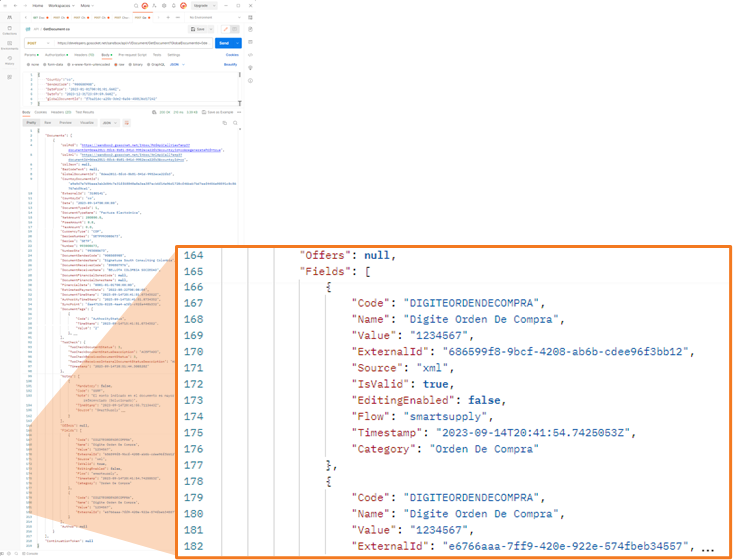Go to Home in the header
The width and height of the screenshot is (733, 560).
38,6
